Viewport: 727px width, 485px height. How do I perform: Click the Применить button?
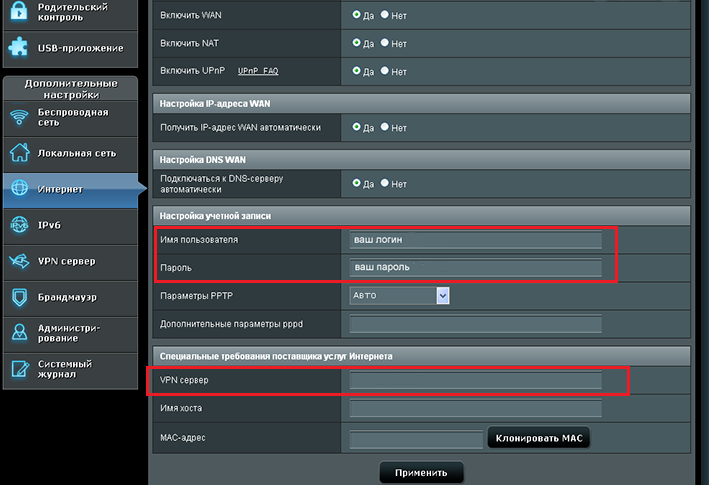click(x=421, y=472)
